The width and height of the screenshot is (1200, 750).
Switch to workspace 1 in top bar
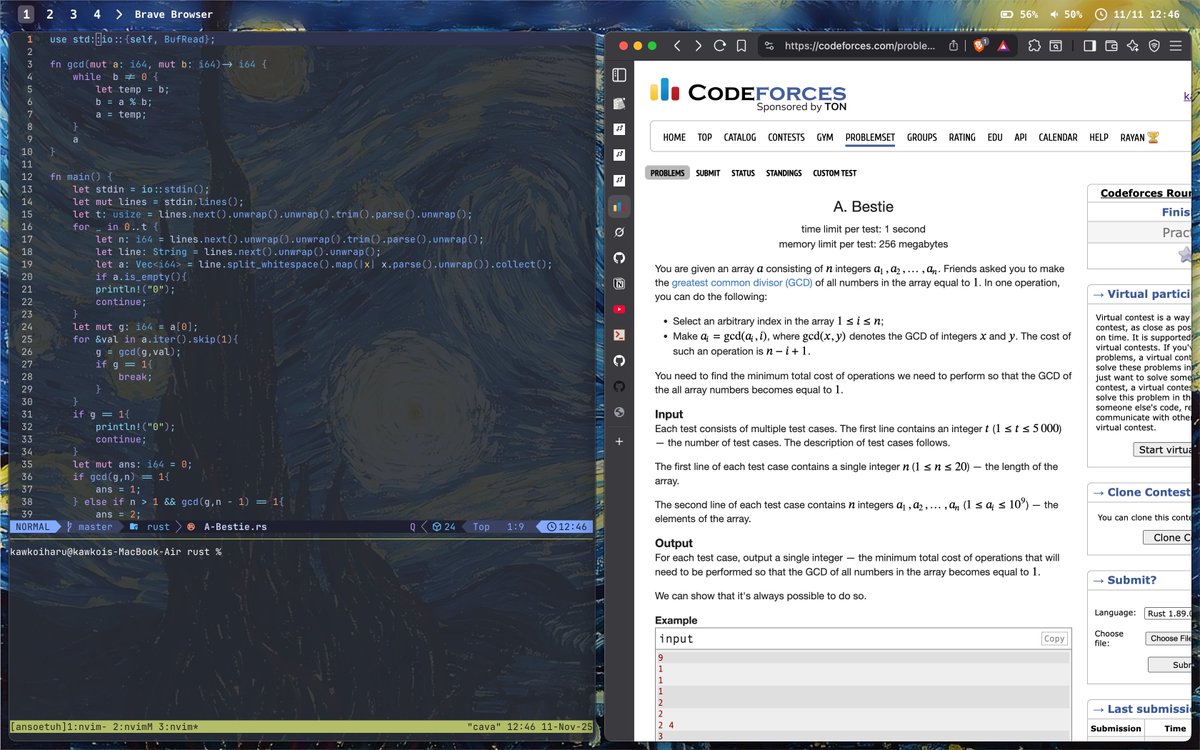tap(26, 14)
